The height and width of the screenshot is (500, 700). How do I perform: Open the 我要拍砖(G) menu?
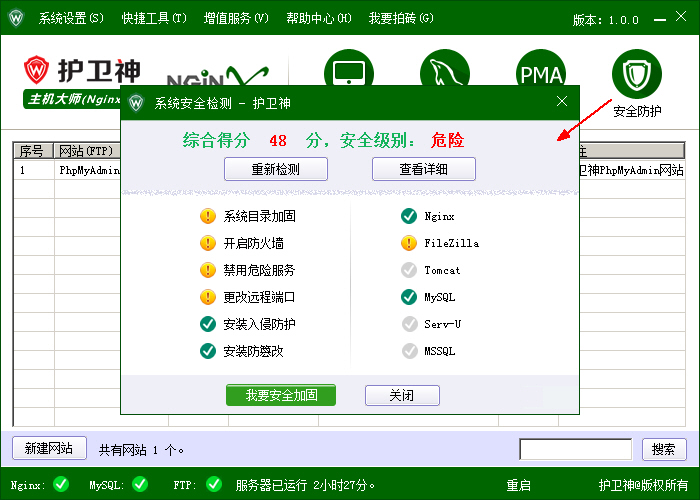(x=401, y=18)
